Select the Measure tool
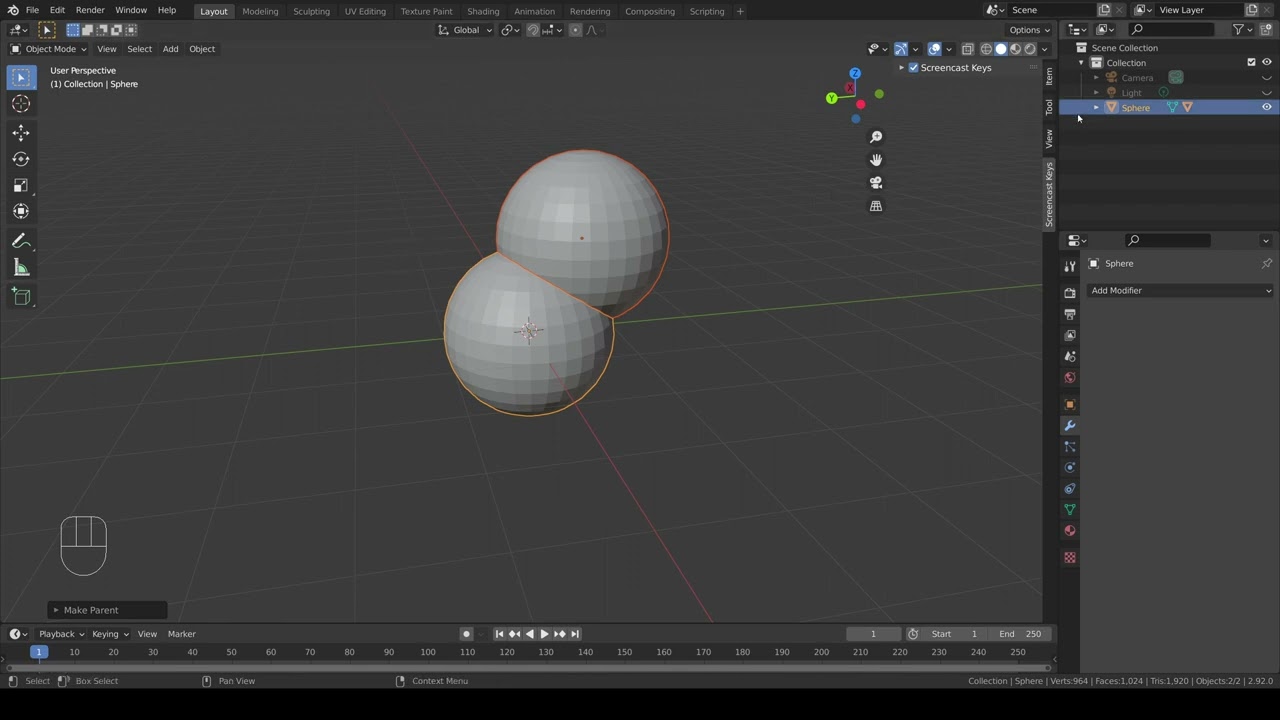 point(21,267)
